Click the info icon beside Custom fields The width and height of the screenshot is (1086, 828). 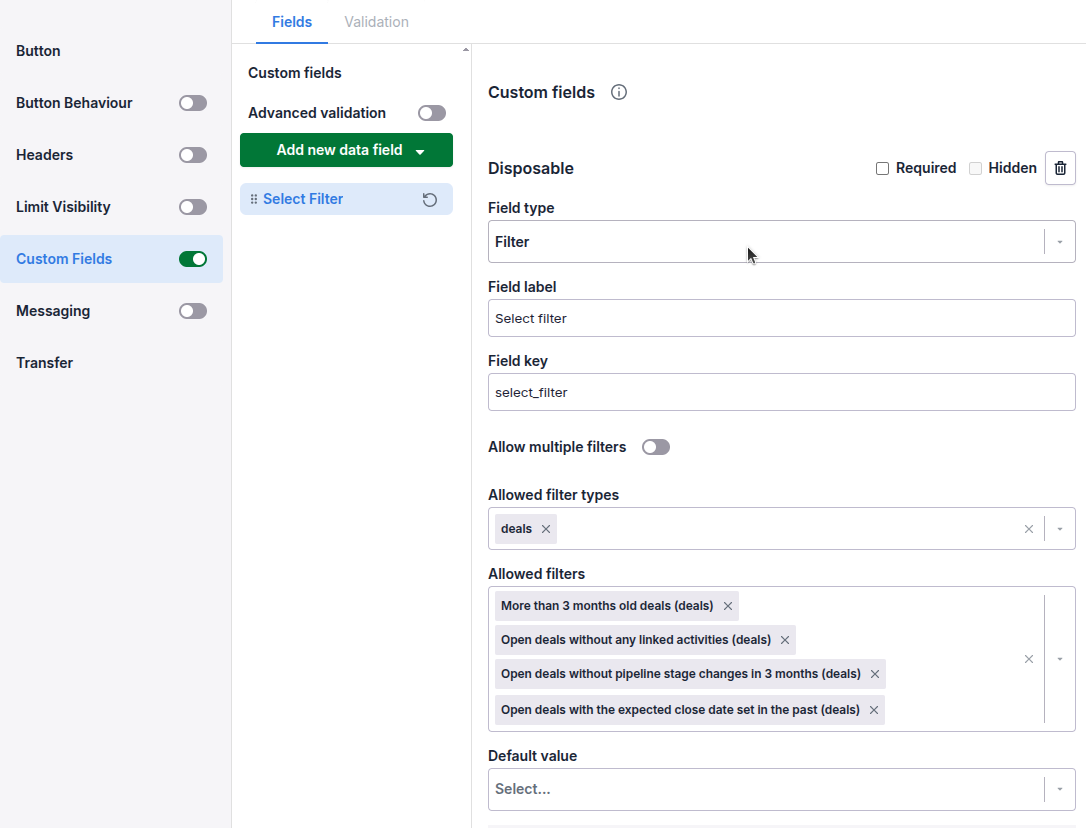[618, 92]
